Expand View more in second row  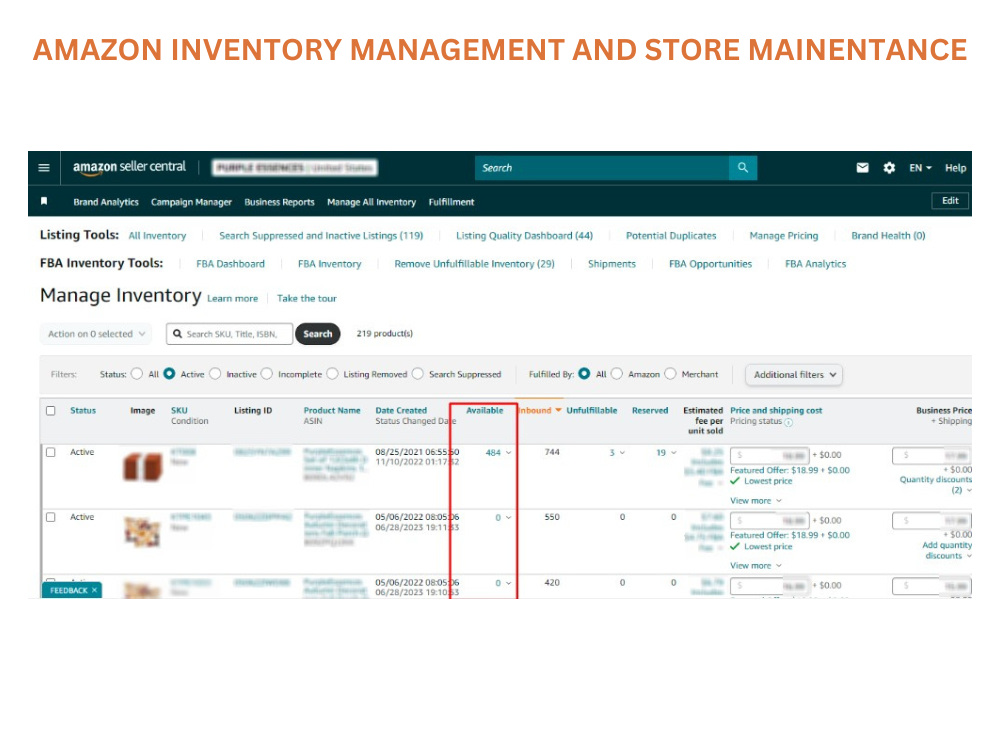(x=756, y=566)
